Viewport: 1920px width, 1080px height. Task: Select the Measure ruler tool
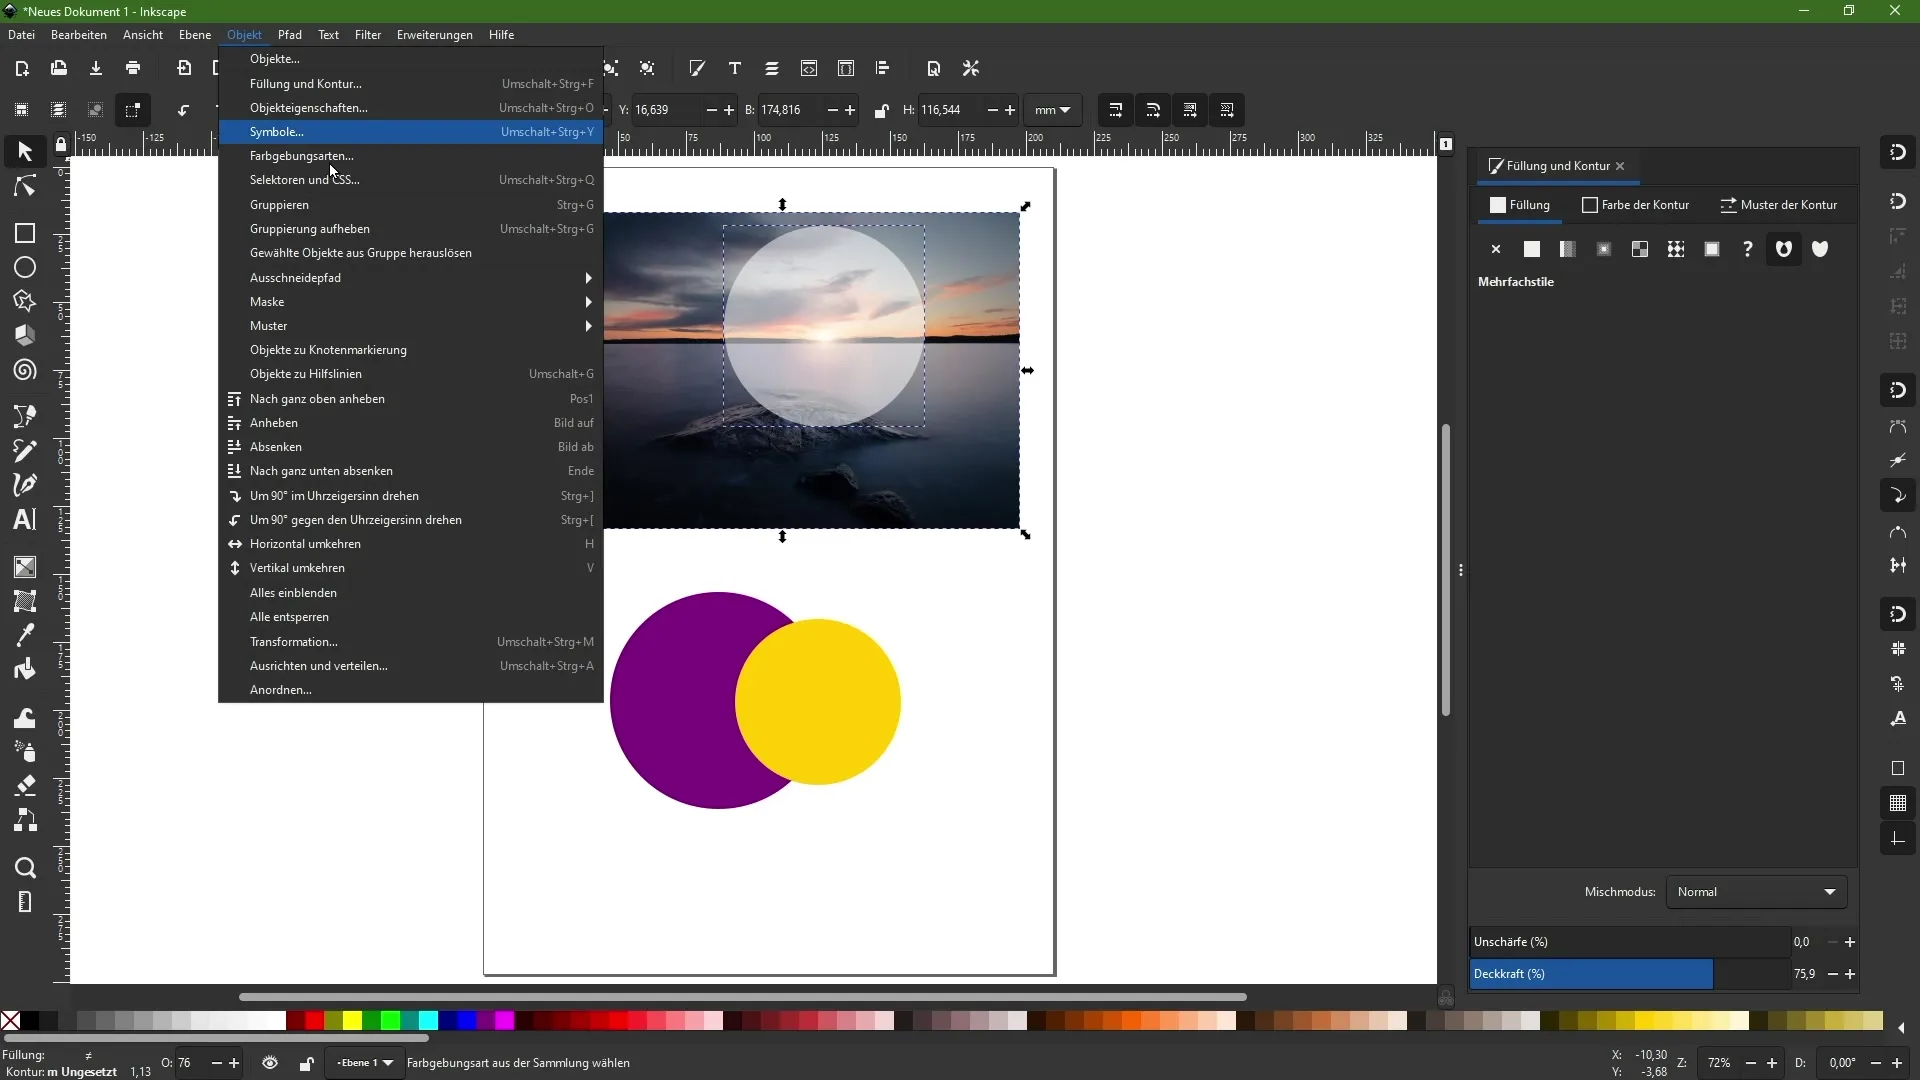tap(25, 902)
